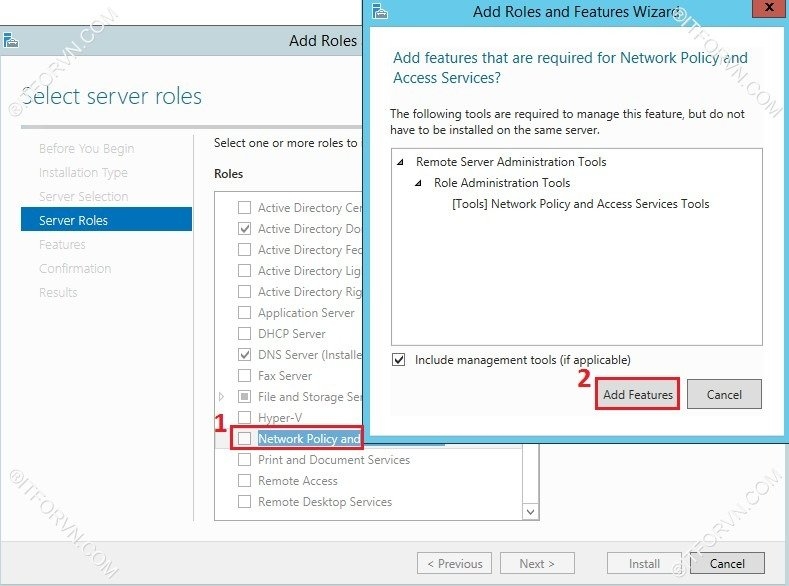Open the Server Roles wizard step

click(x=73, y=220)
